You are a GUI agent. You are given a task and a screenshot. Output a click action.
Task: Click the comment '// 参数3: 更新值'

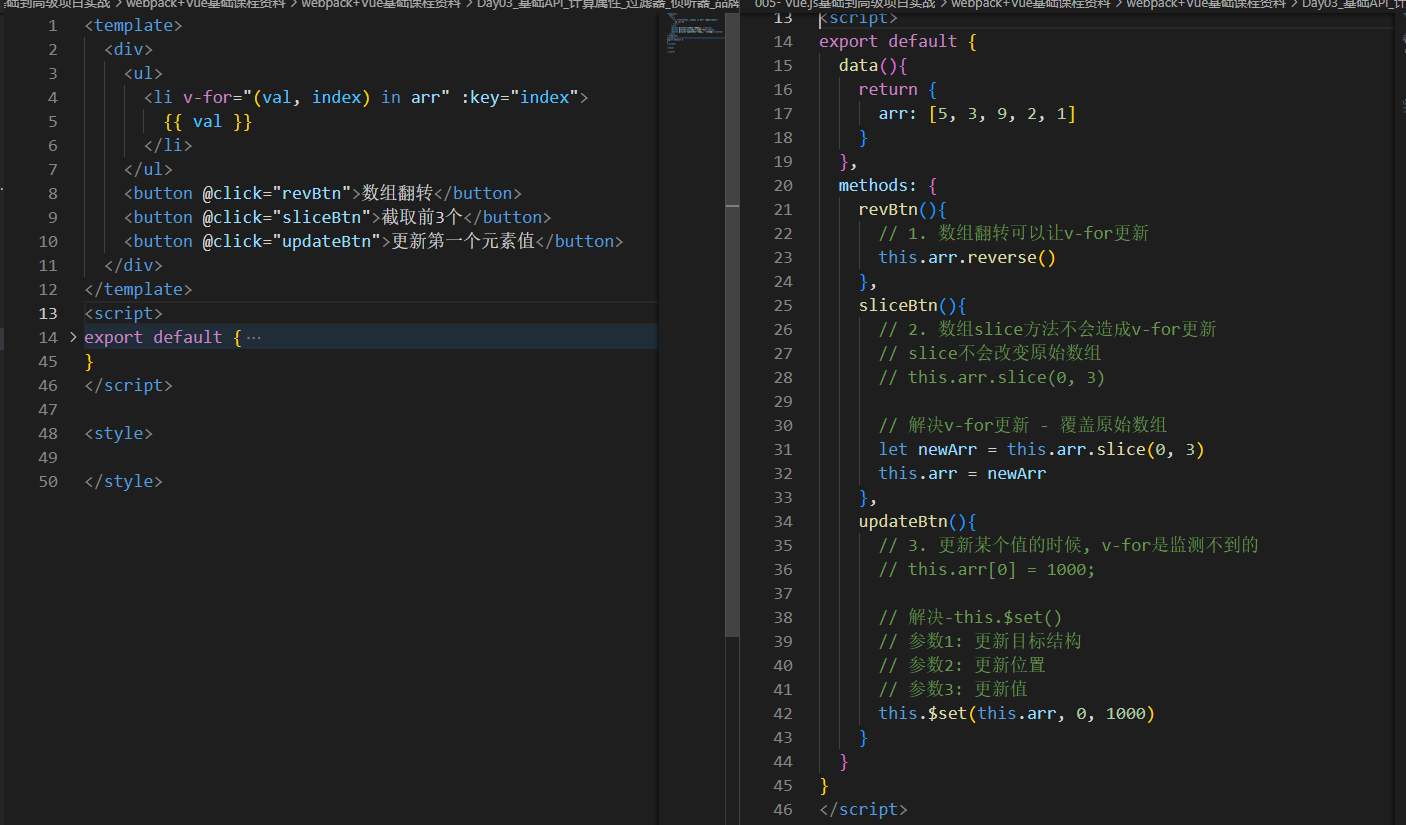click(953, 689)
